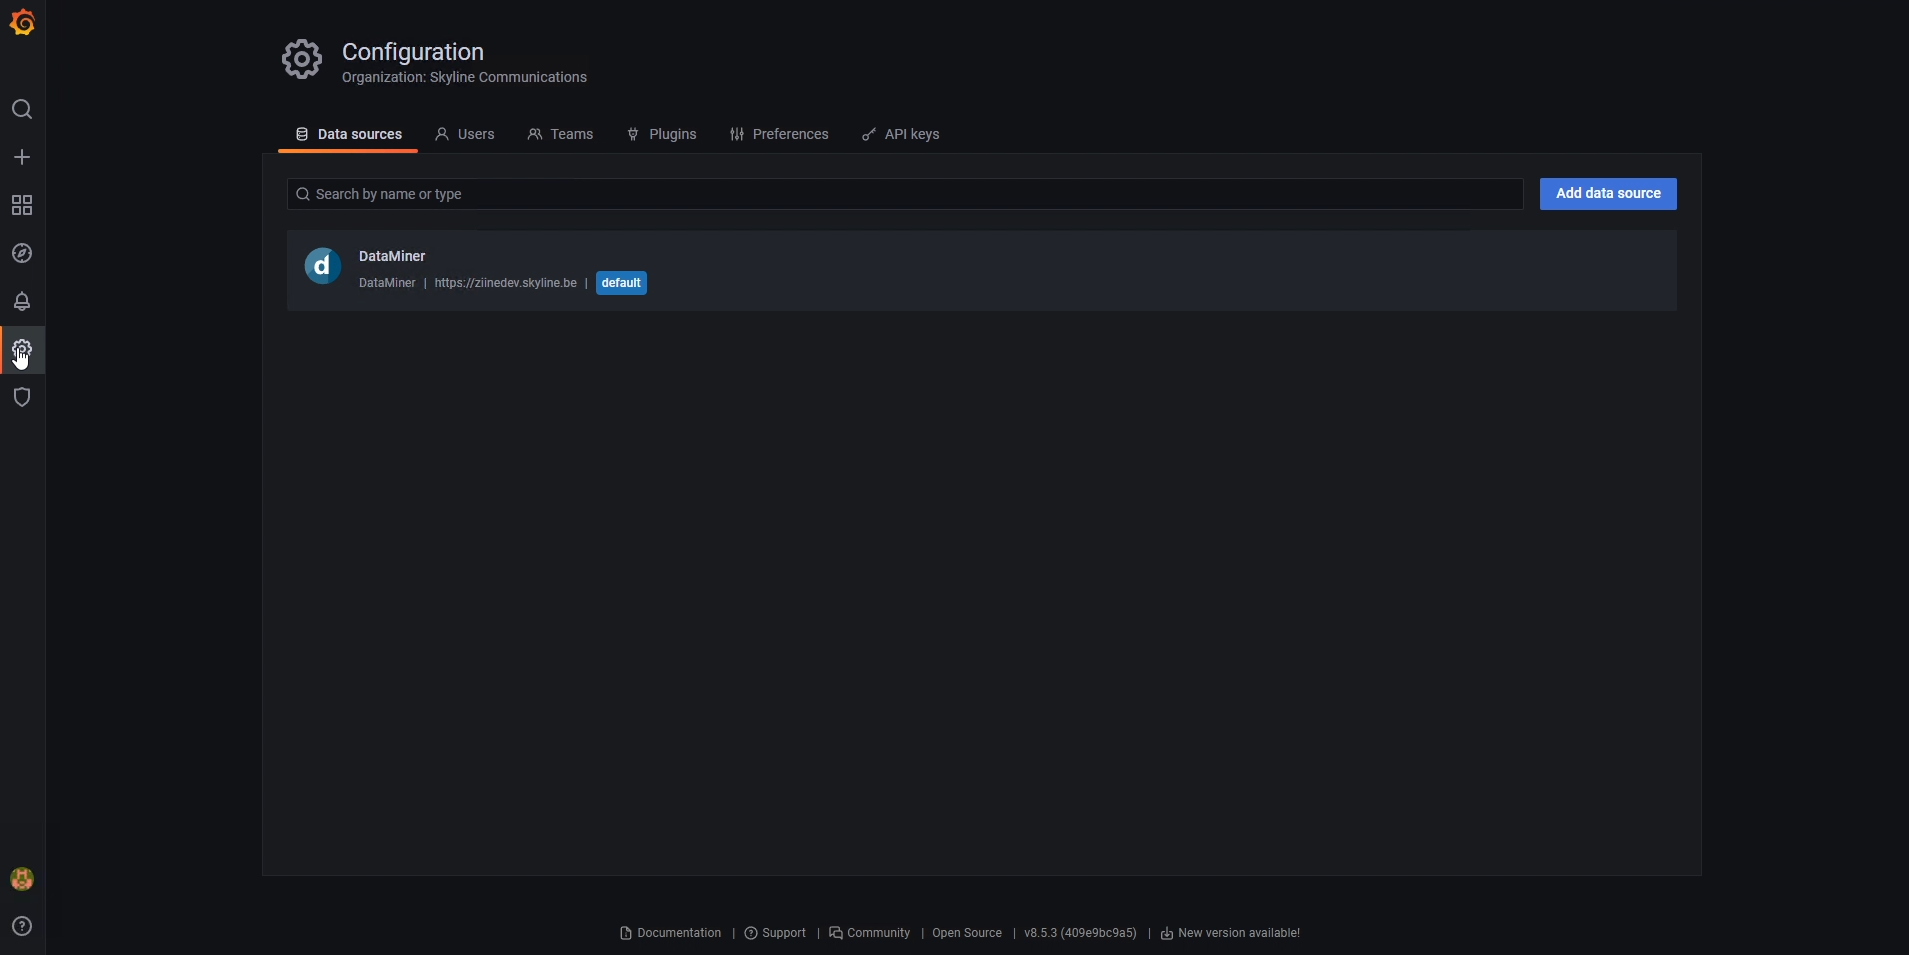The image size is (1909, 955).
Task: Open the Documentation footer link
Action: coord(670,933)
